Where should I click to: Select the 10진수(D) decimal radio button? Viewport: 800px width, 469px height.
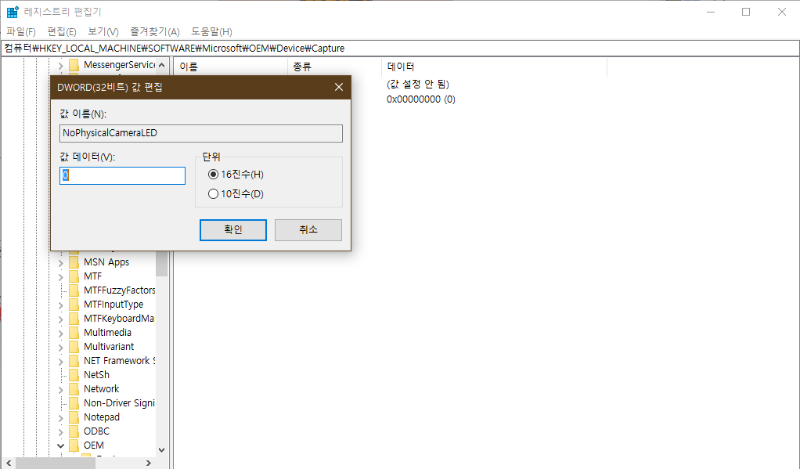[x=213, y=193]
